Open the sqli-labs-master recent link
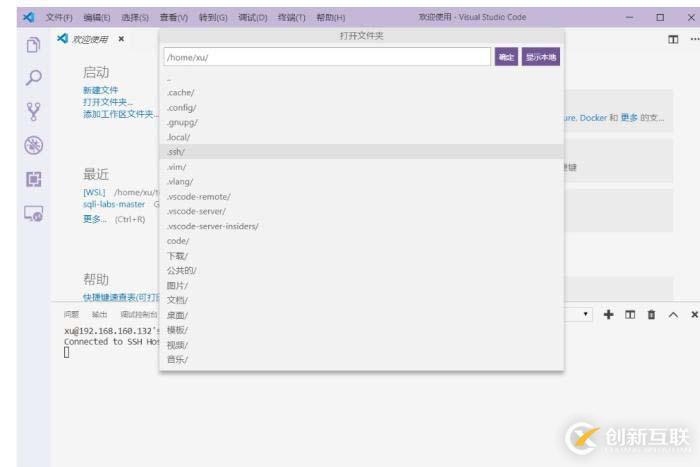 click(x=114, y=204)
